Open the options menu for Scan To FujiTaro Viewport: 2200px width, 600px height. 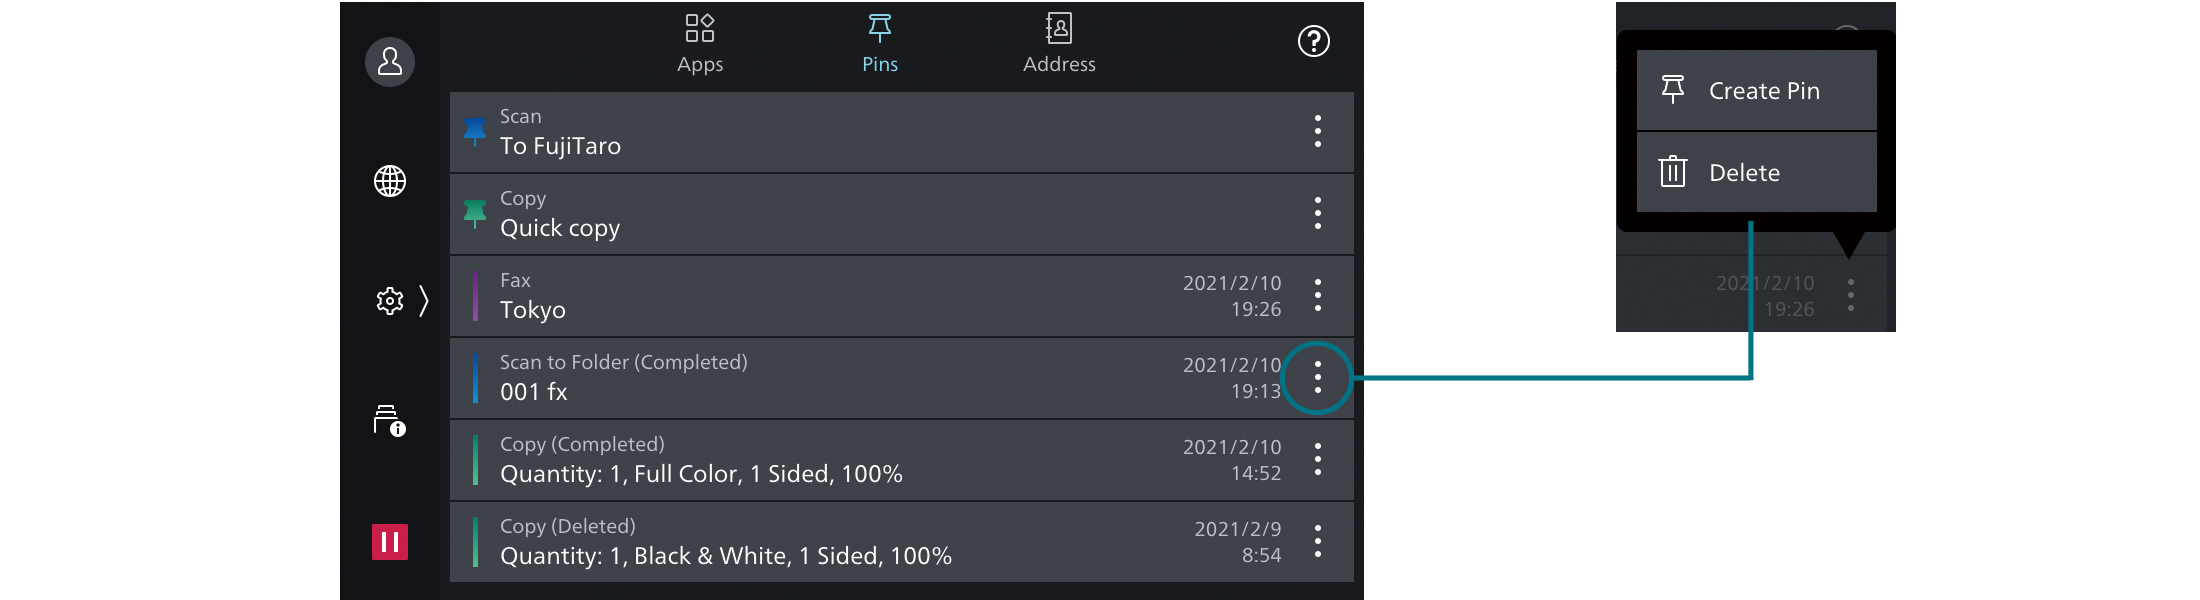(1317, 131)
